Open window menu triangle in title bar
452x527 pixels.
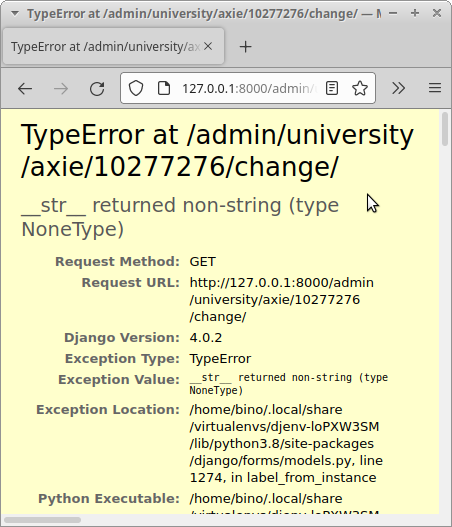point(14,13)
